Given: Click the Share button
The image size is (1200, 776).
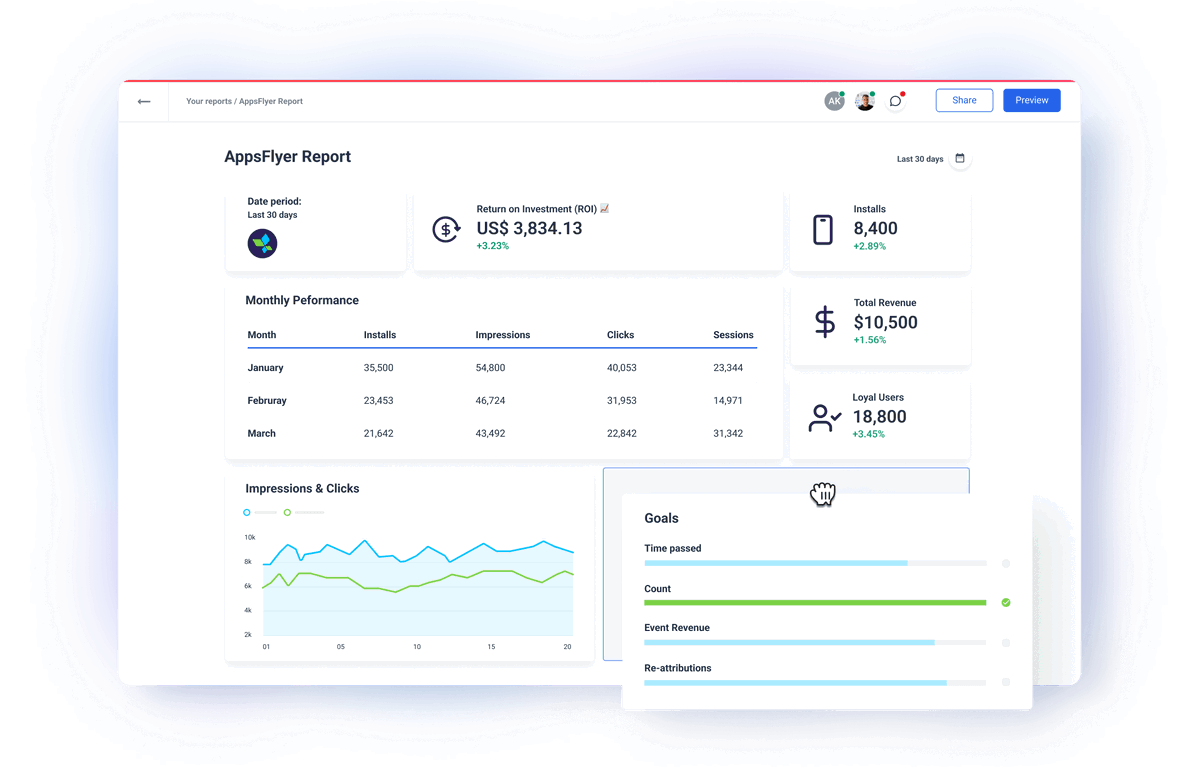Looking at the screenshot, I should 963,100.
